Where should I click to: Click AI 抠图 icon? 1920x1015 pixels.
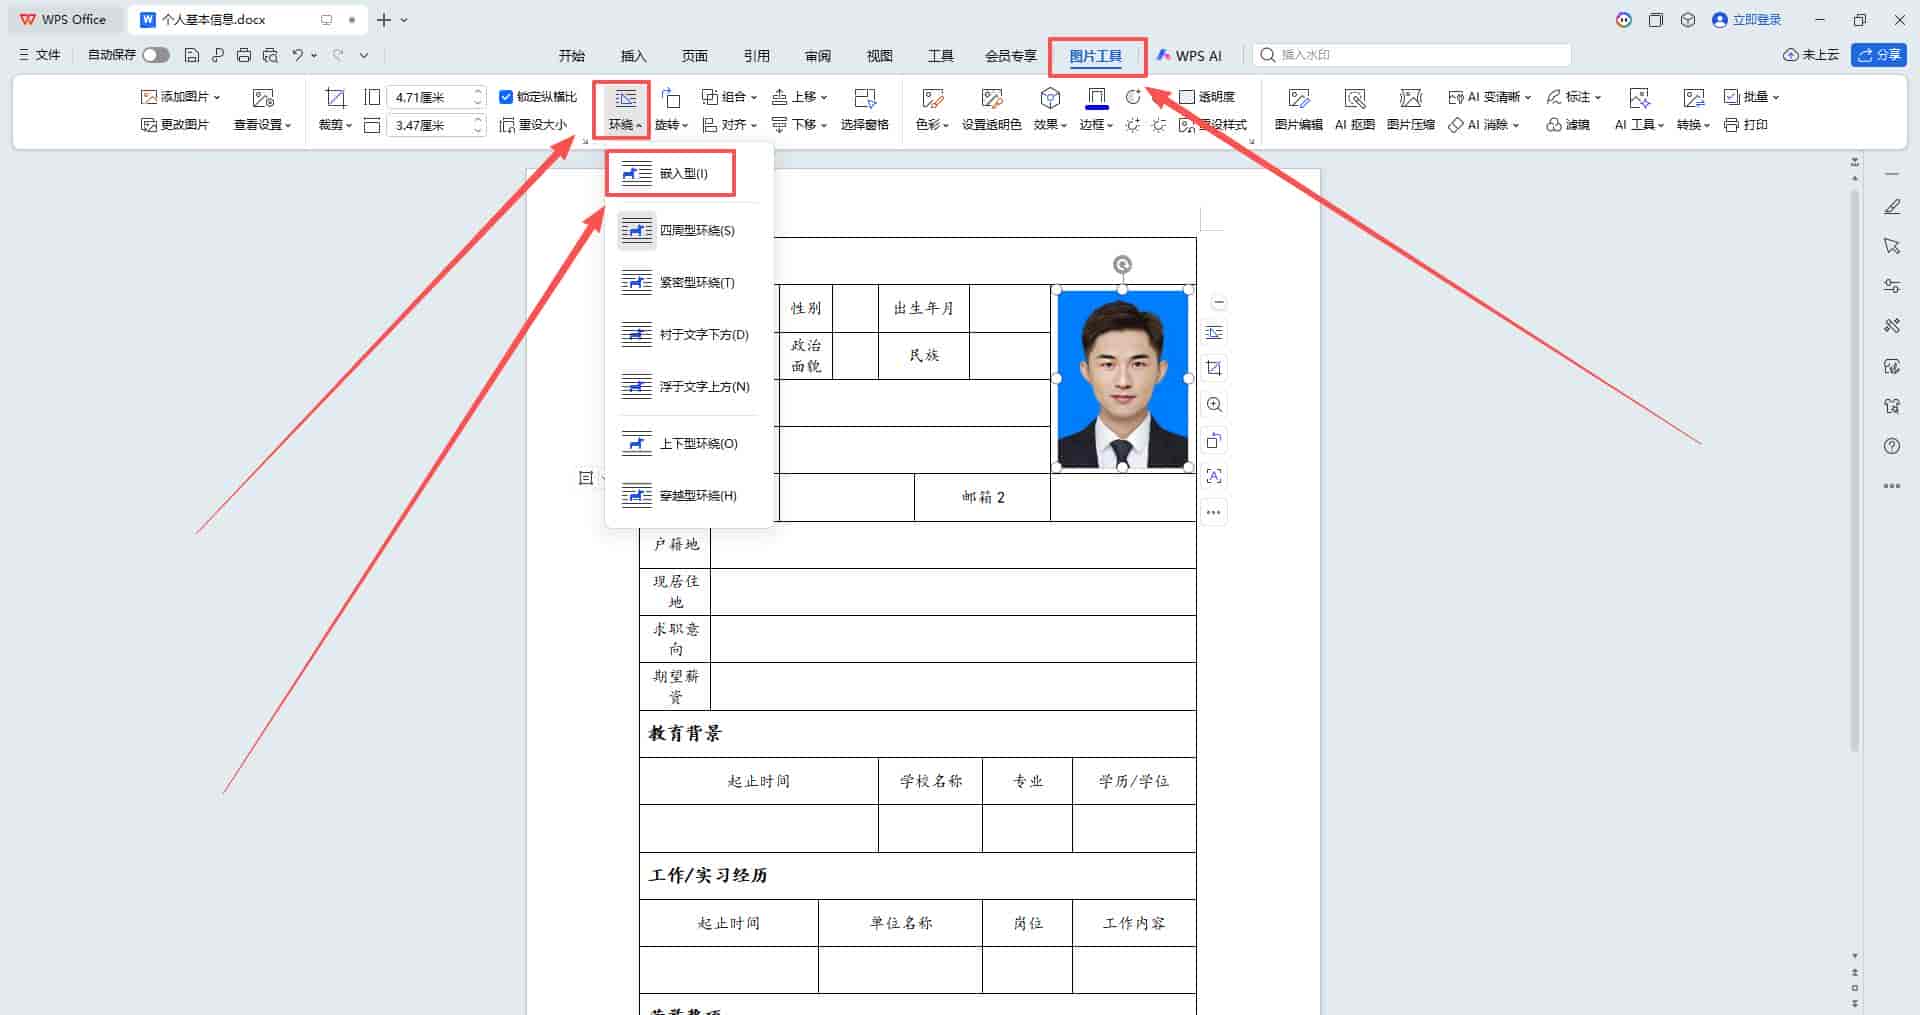pos(1355,110)
